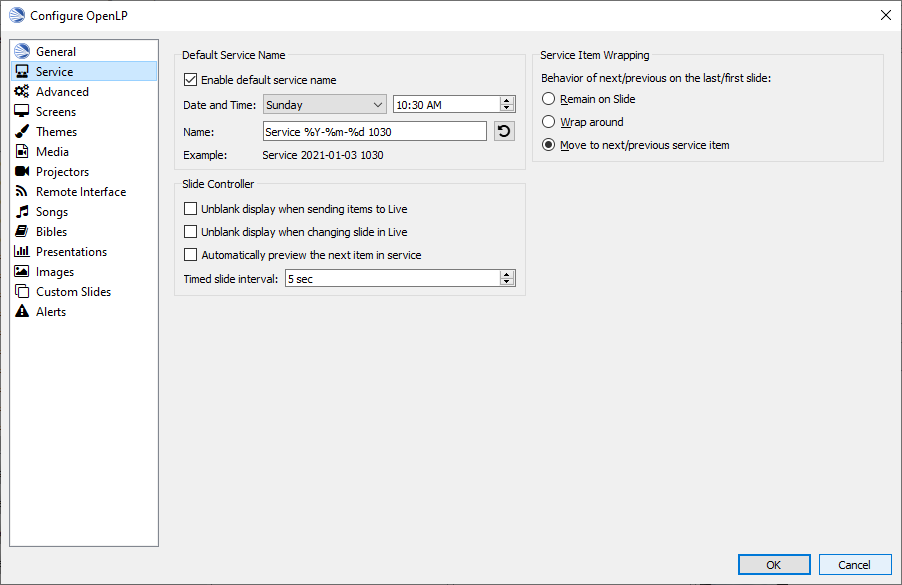Open Alerts settings page
The height and width of the screenshot is (585, 902).
coord(84,312)
